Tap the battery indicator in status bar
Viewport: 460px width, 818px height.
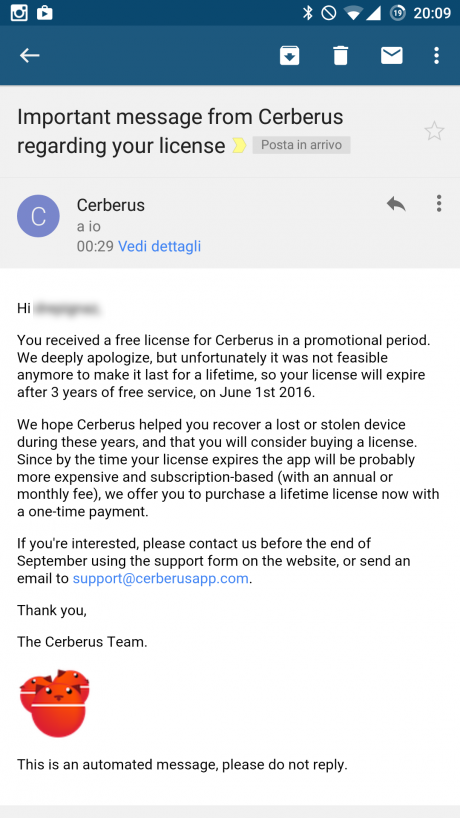[x=398, y=13]
